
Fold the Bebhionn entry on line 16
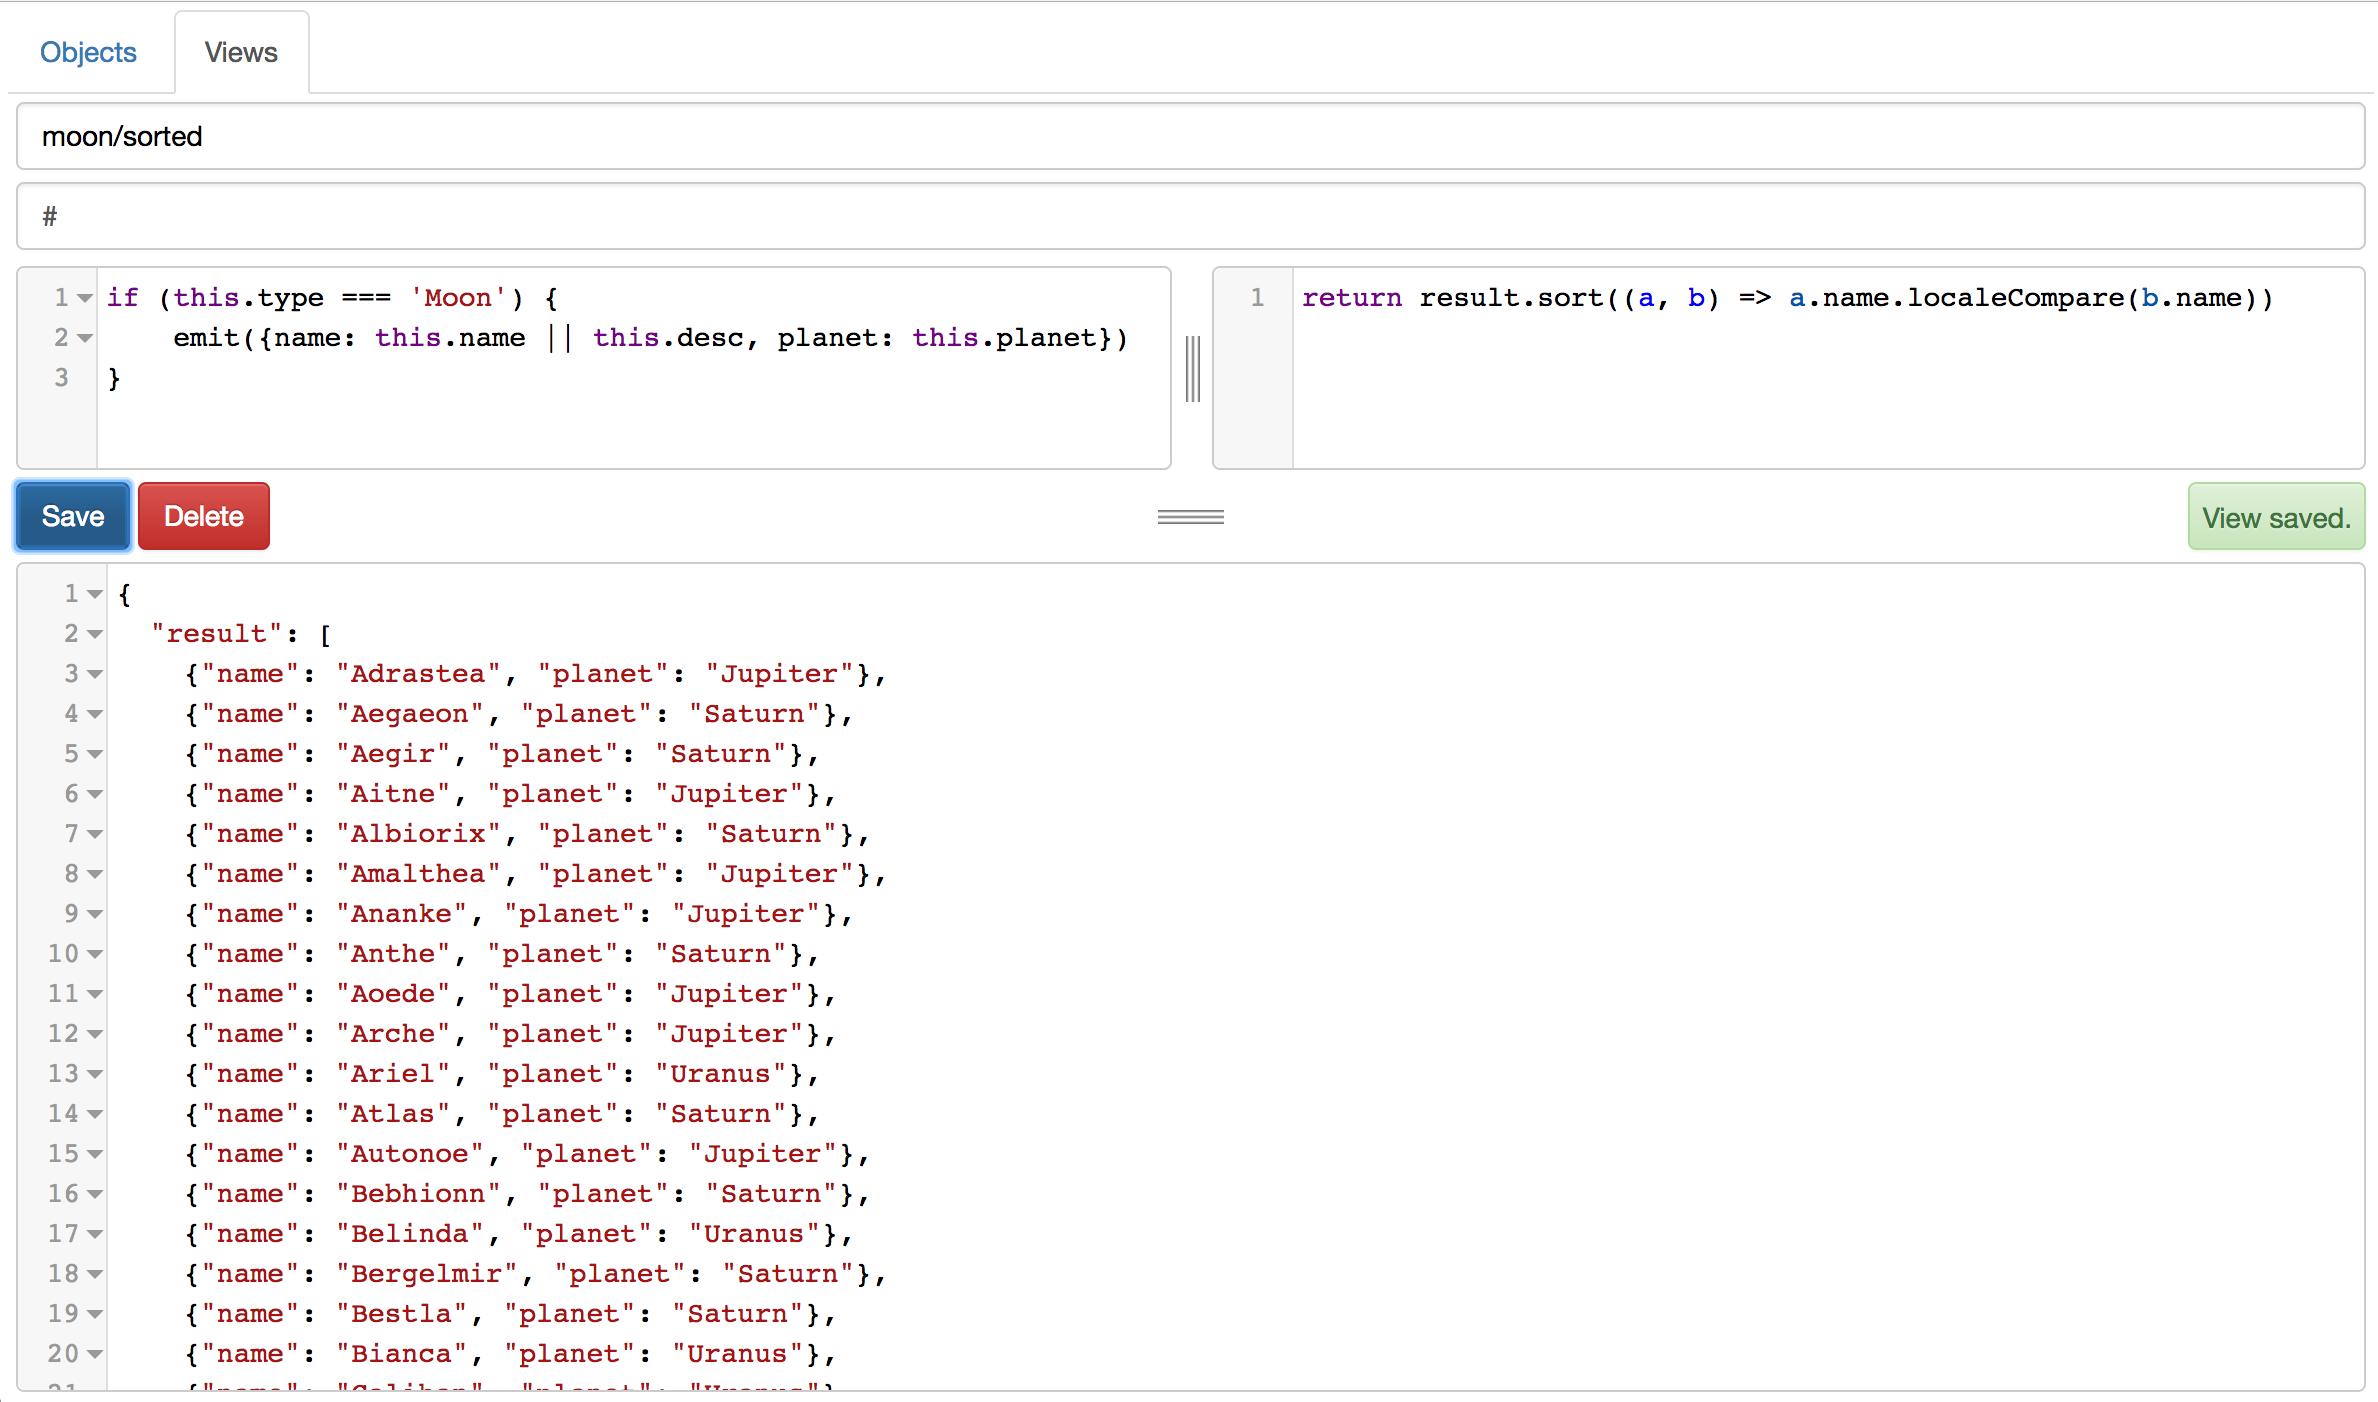tap(95, 1194)
